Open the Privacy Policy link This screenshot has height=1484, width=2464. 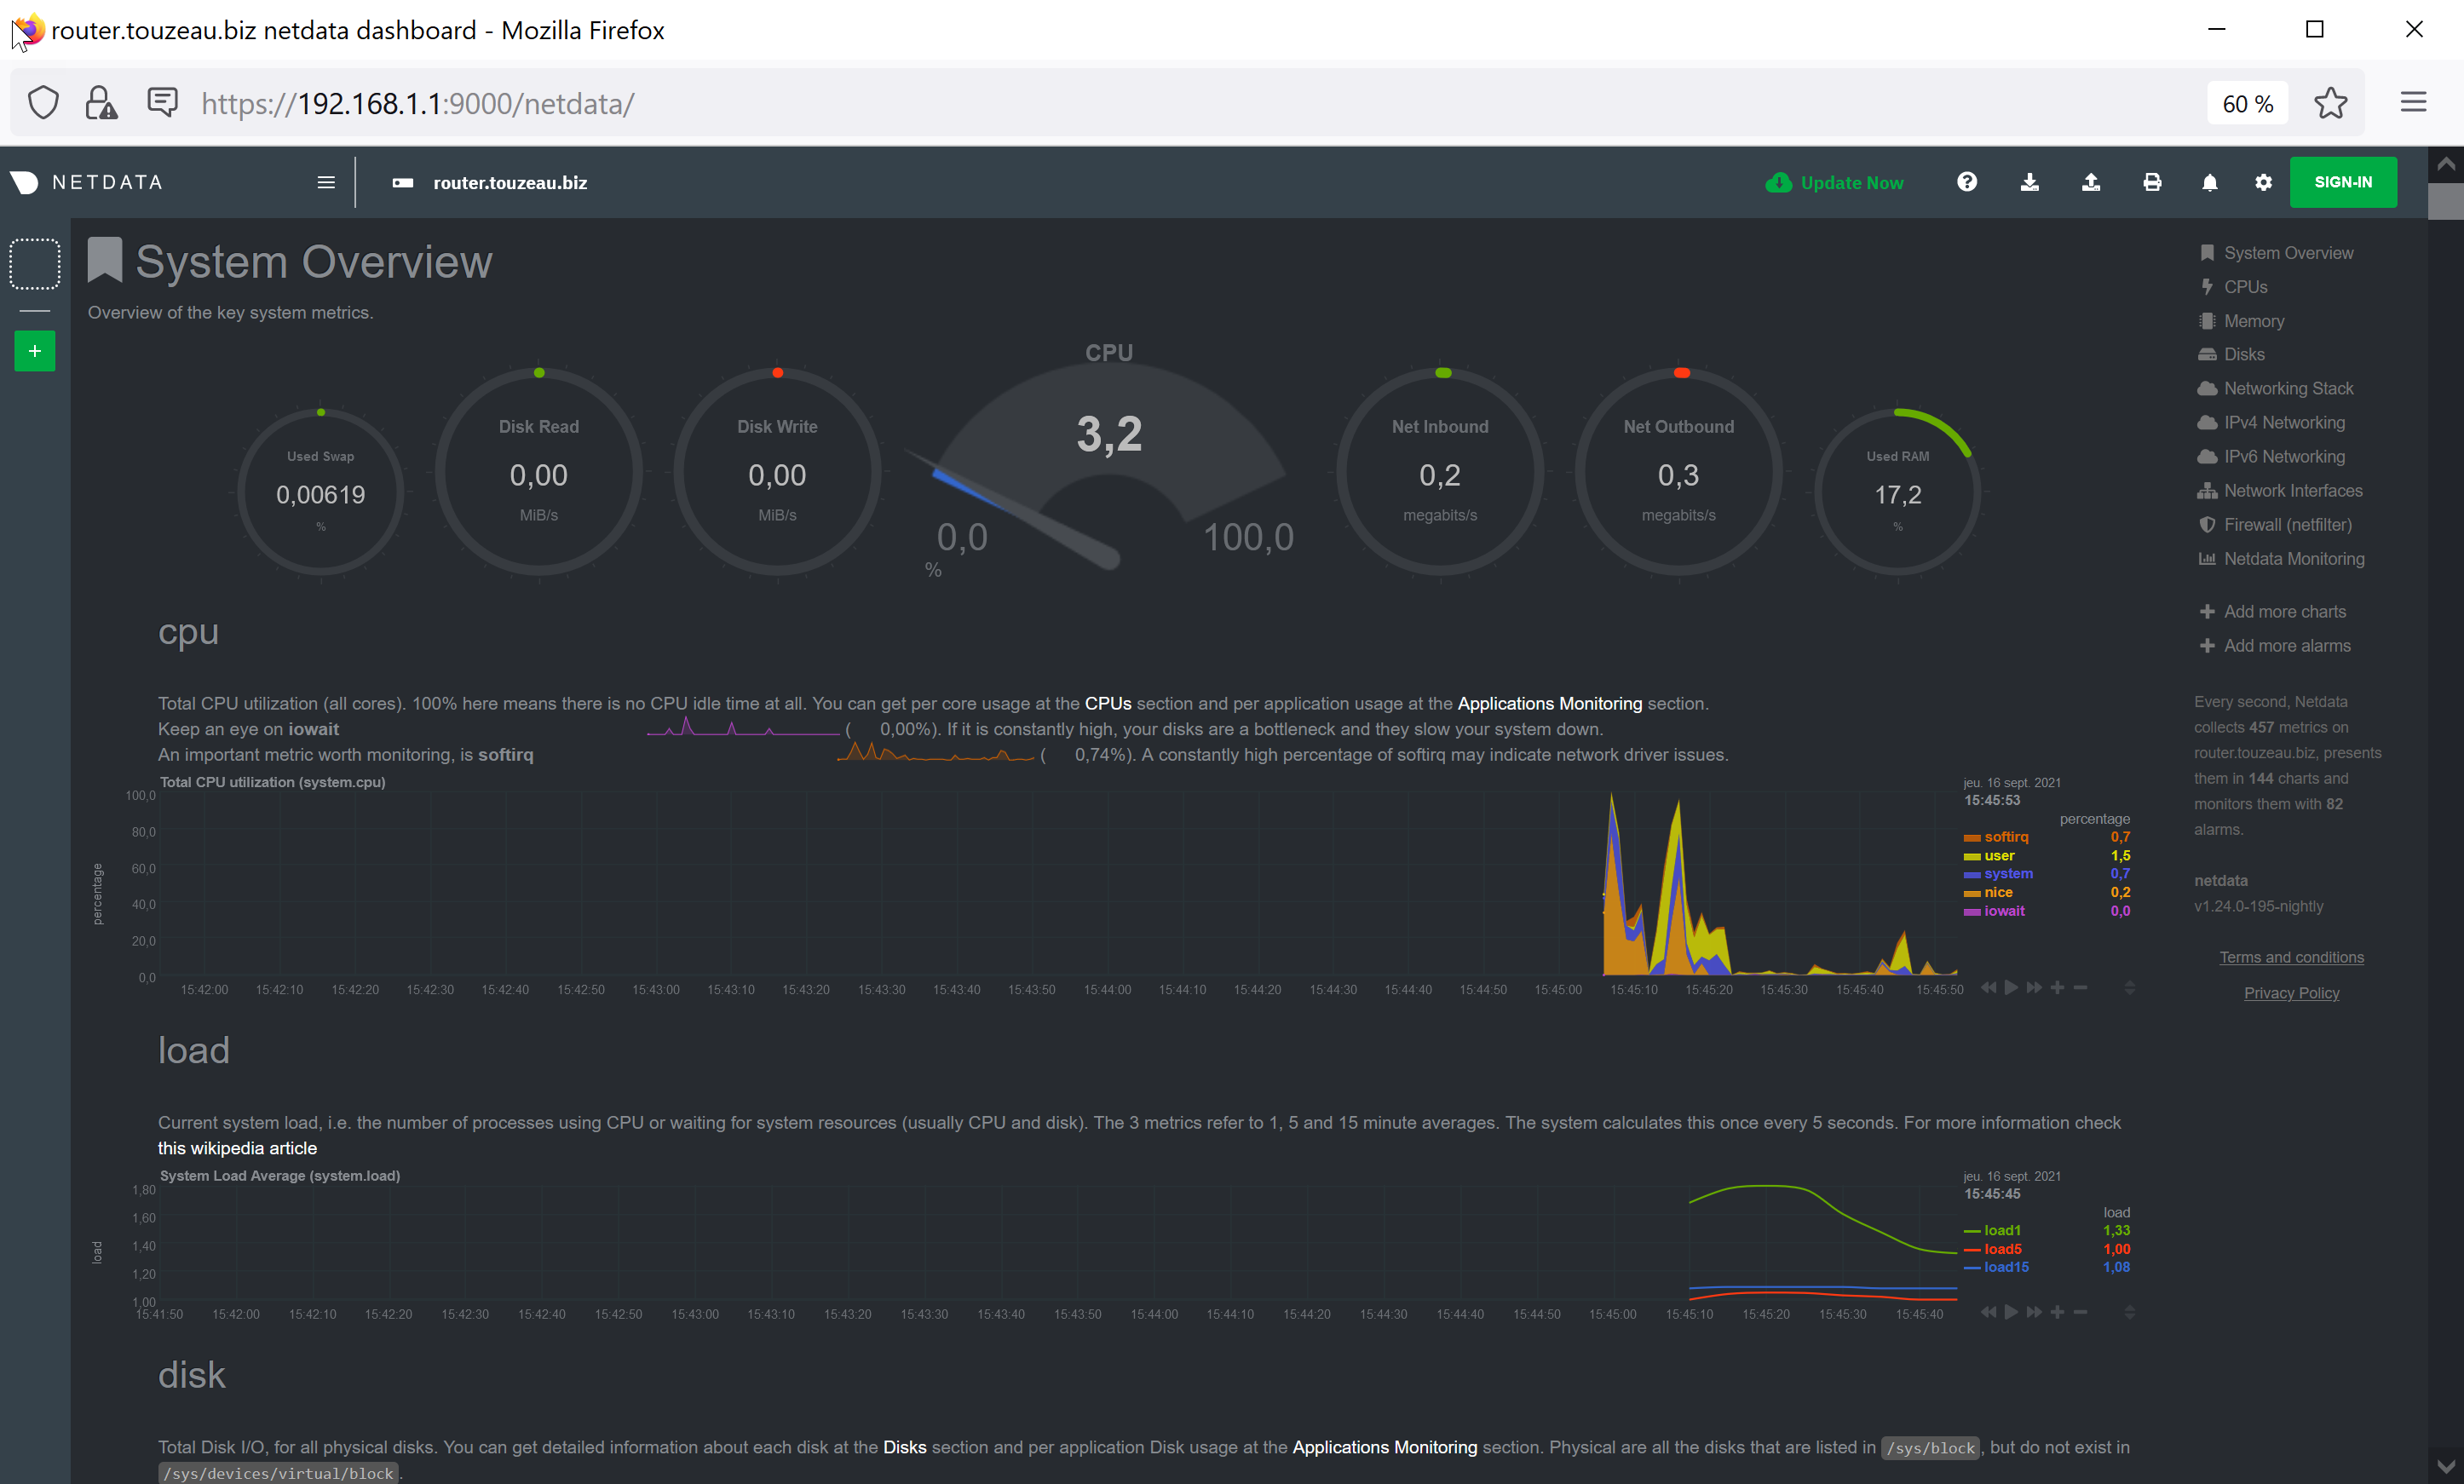2291,993
